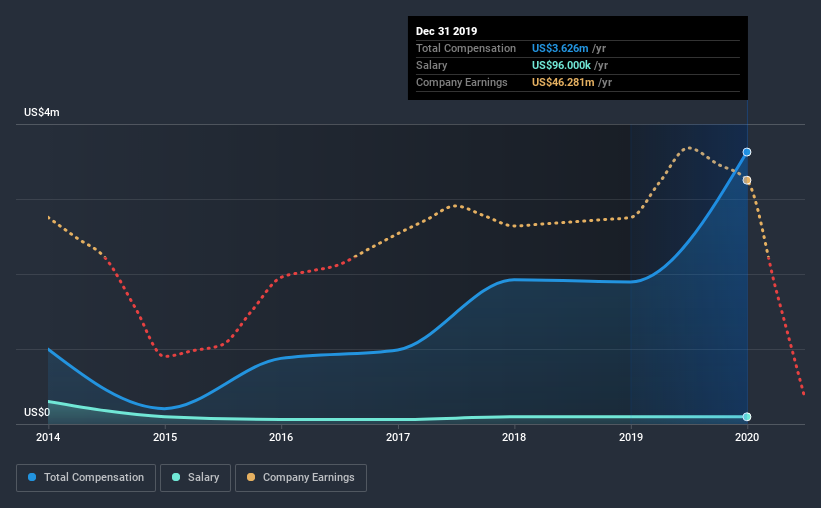The height and width of the screenshot is (508, 821).
Task: Click the 2019 x-axis label
Action: coord(631,437)
